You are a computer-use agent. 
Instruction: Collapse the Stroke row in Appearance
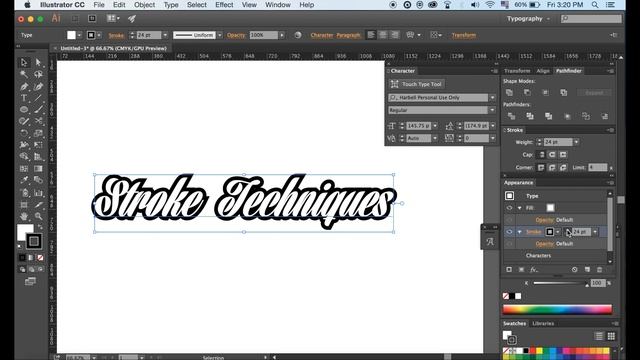(520, 232)
